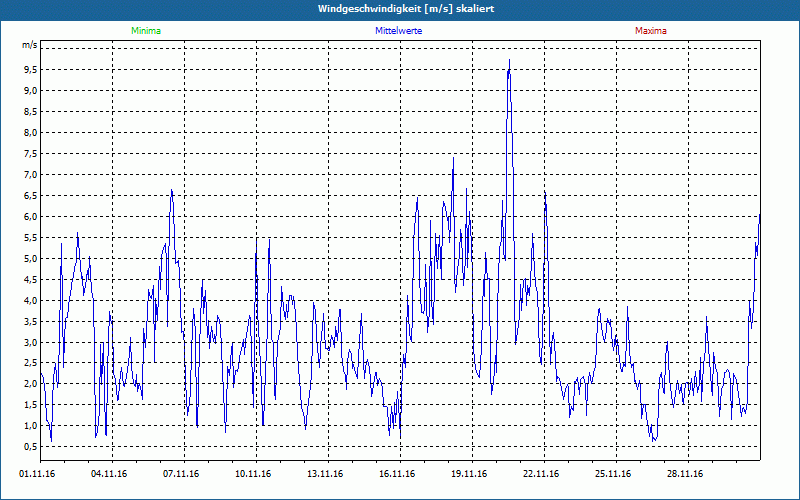Click the chart title Windgeschwindigkeit [m/s] skaliert
This screenshot has width=800, height=500.
pos(406,9)
